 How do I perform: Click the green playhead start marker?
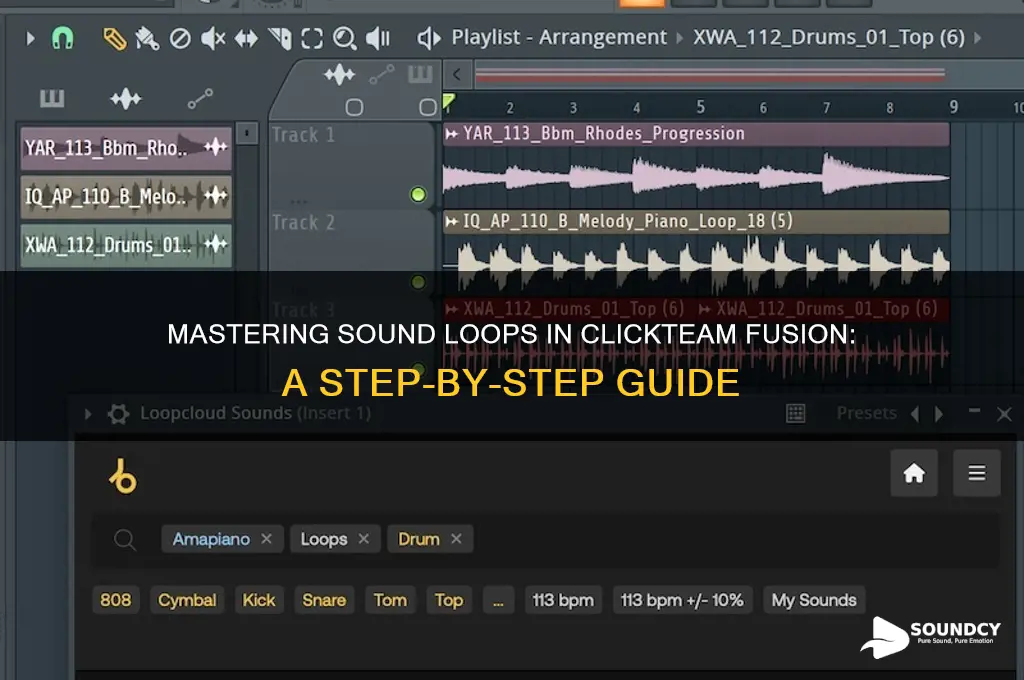(x=449, y=101)
